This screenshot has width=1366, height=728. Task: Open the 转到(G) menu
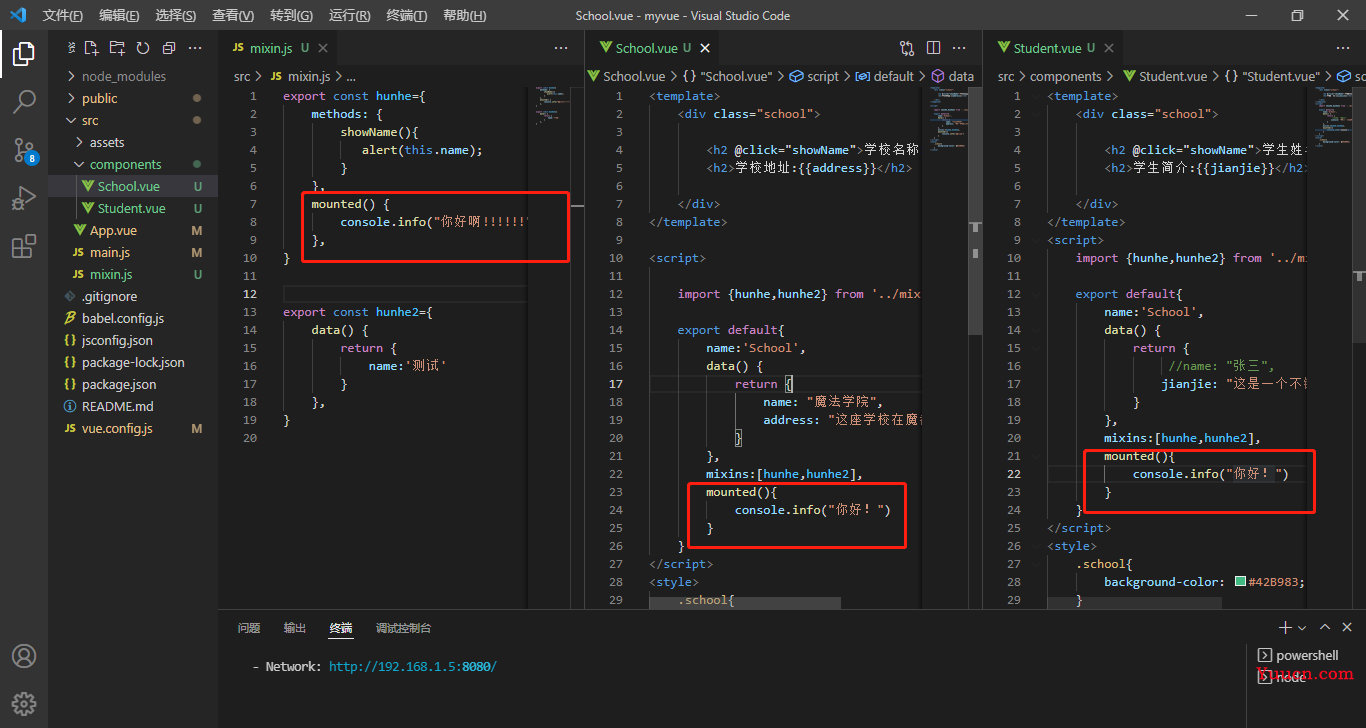(291, 15)
